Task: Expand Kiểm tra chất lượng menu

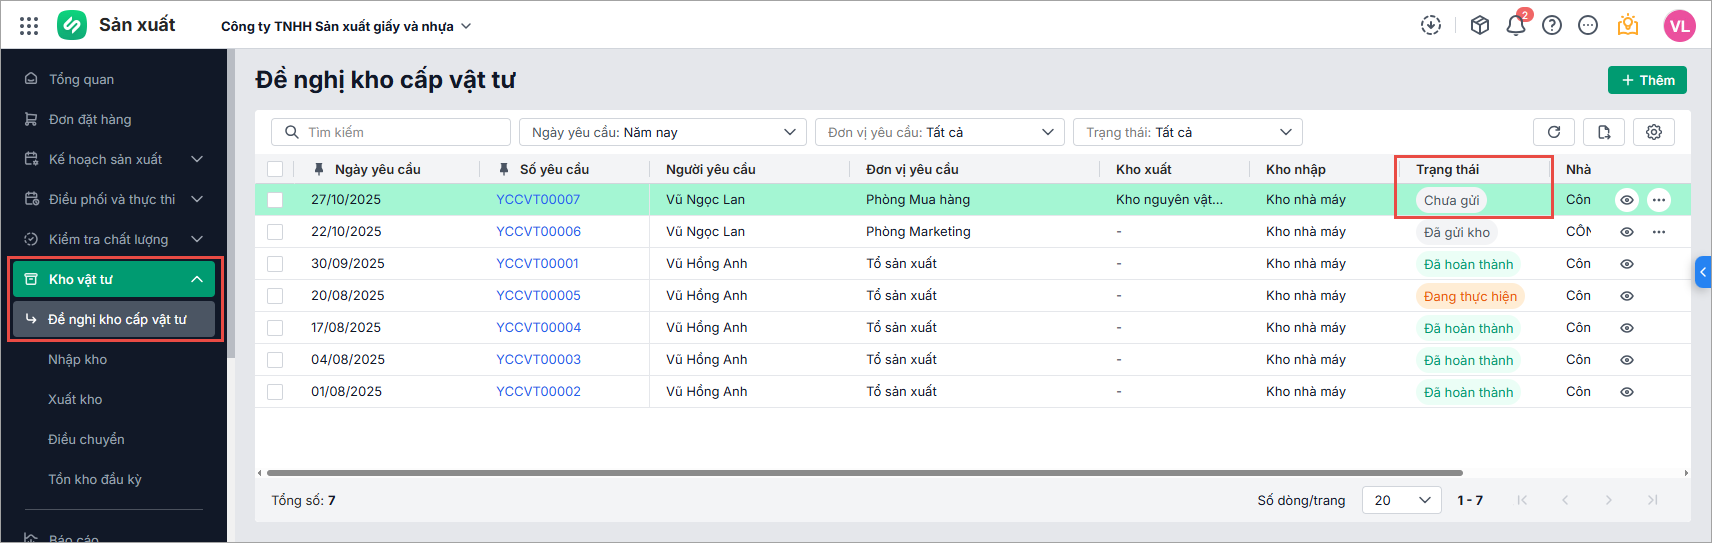Action: pyautogui.click(x=113, y=239)
